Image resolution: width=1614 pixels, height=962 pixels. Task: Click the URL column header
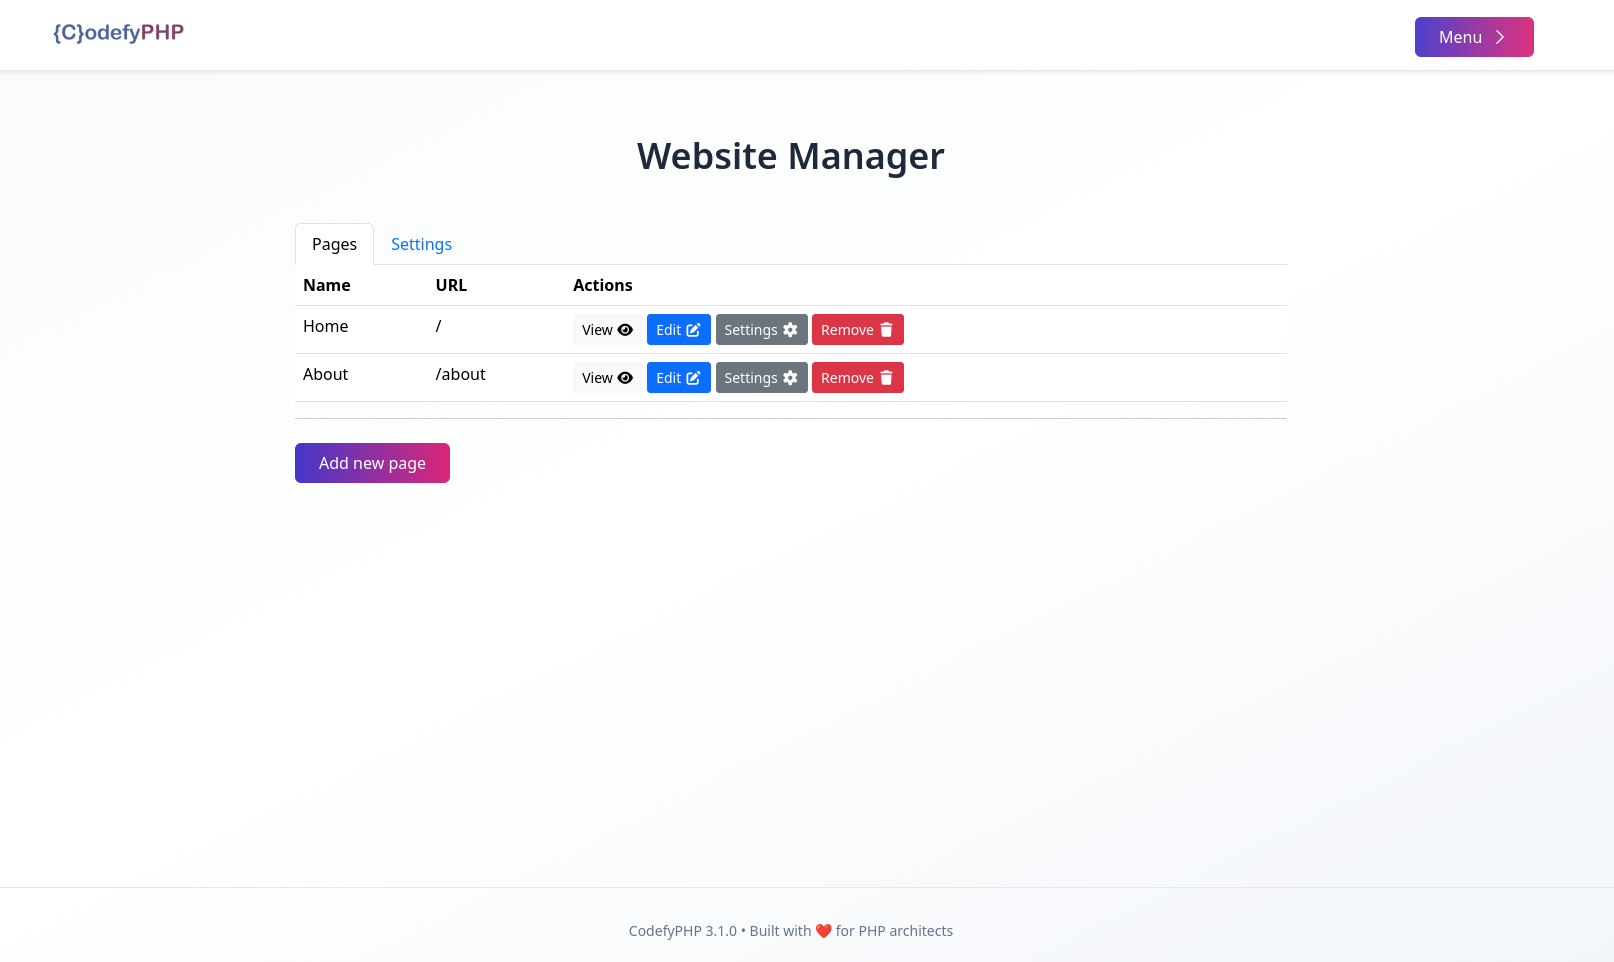tap(451, 285)
